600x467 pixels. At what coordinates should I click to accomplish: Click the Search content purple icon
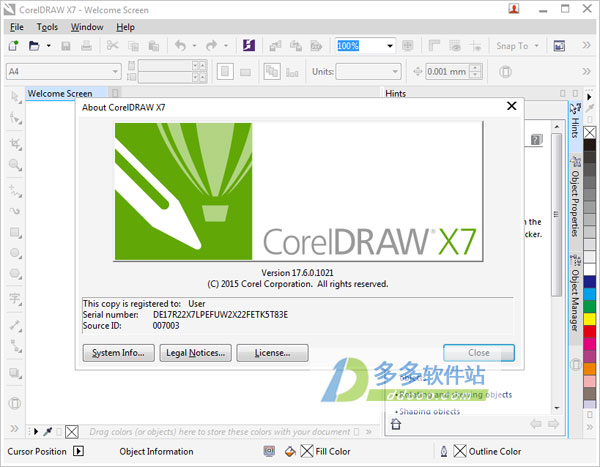(249, 46)
